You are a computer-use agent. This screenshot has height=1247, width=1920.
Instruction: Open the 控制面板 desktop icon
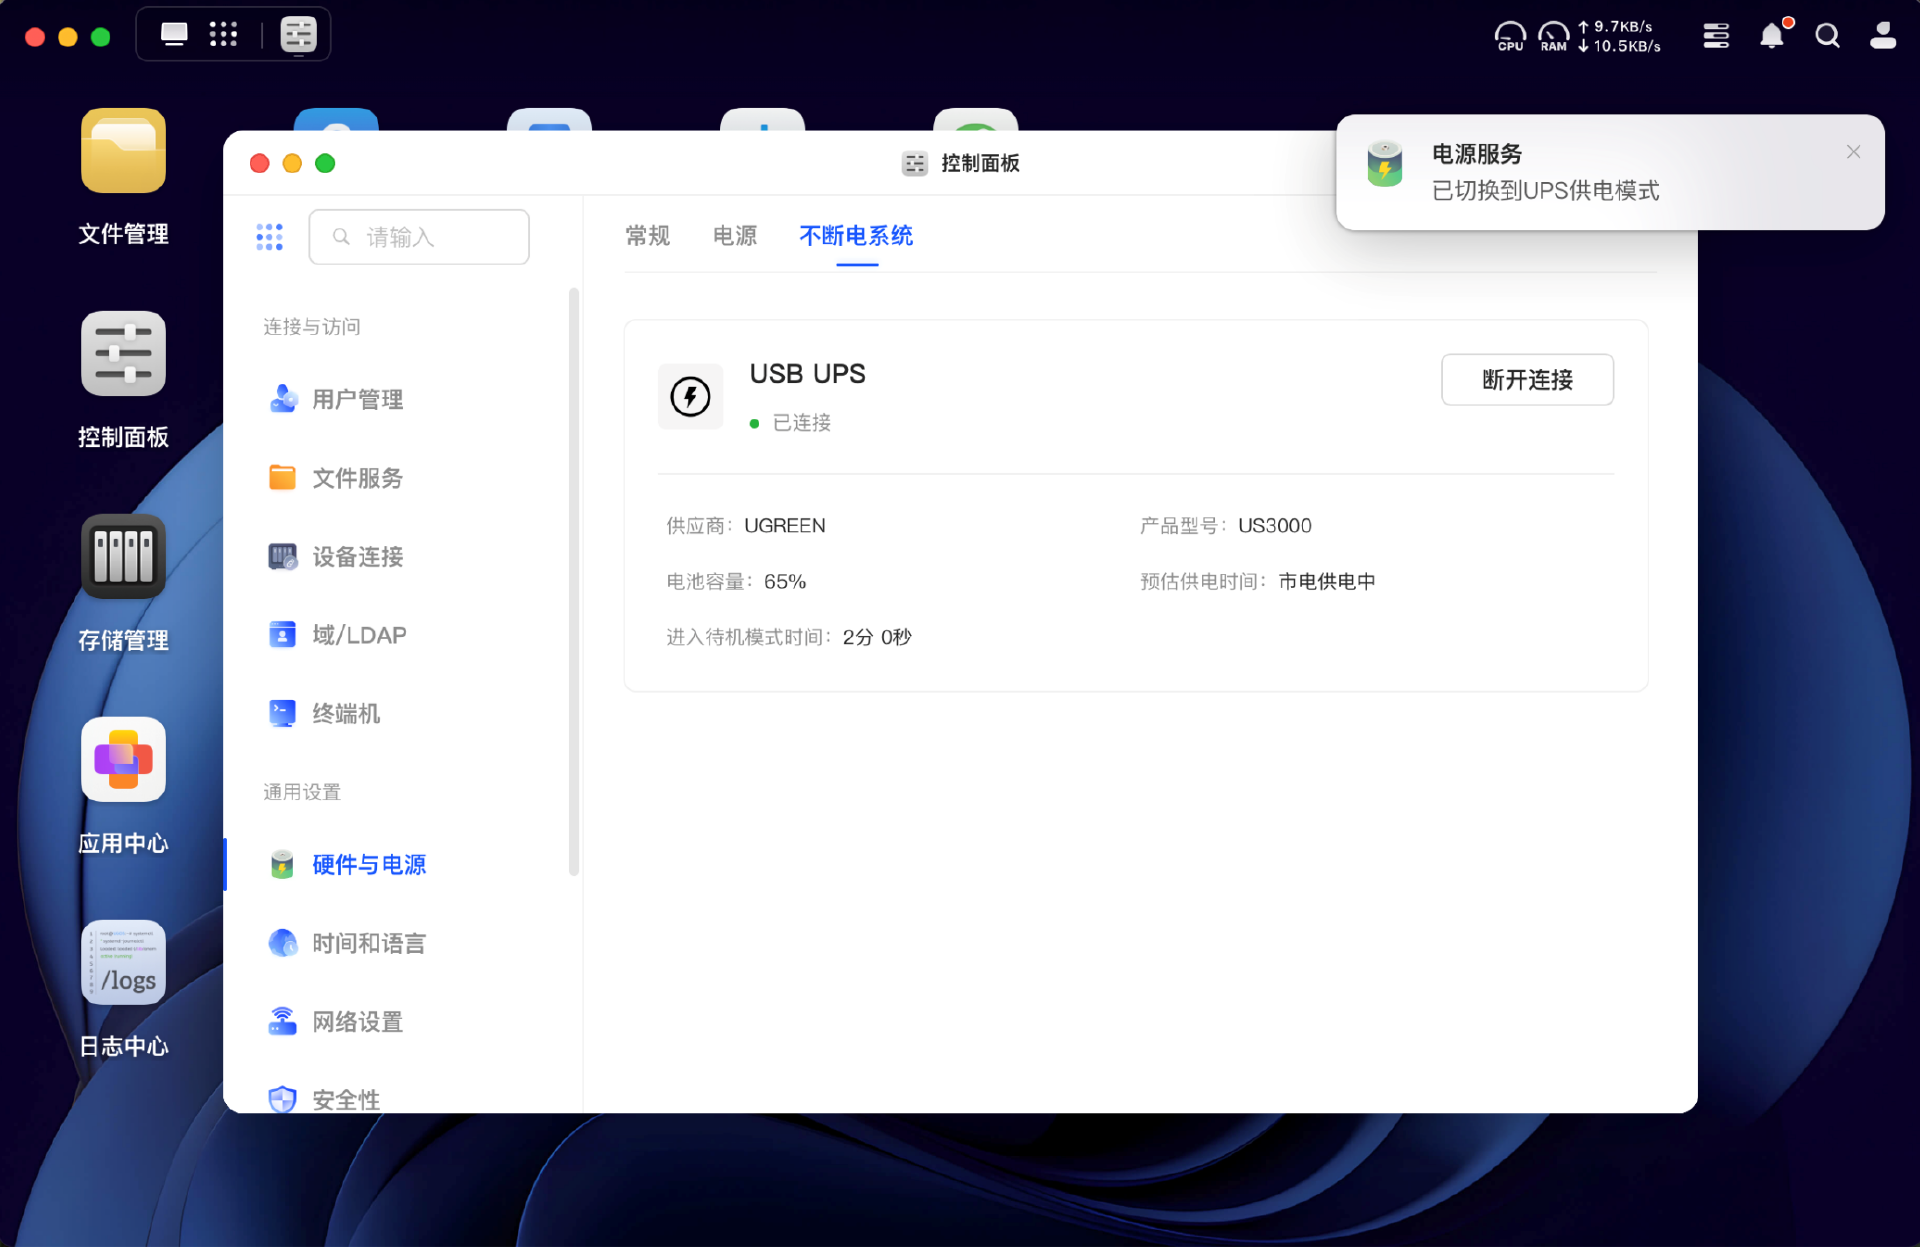(123, 354)
